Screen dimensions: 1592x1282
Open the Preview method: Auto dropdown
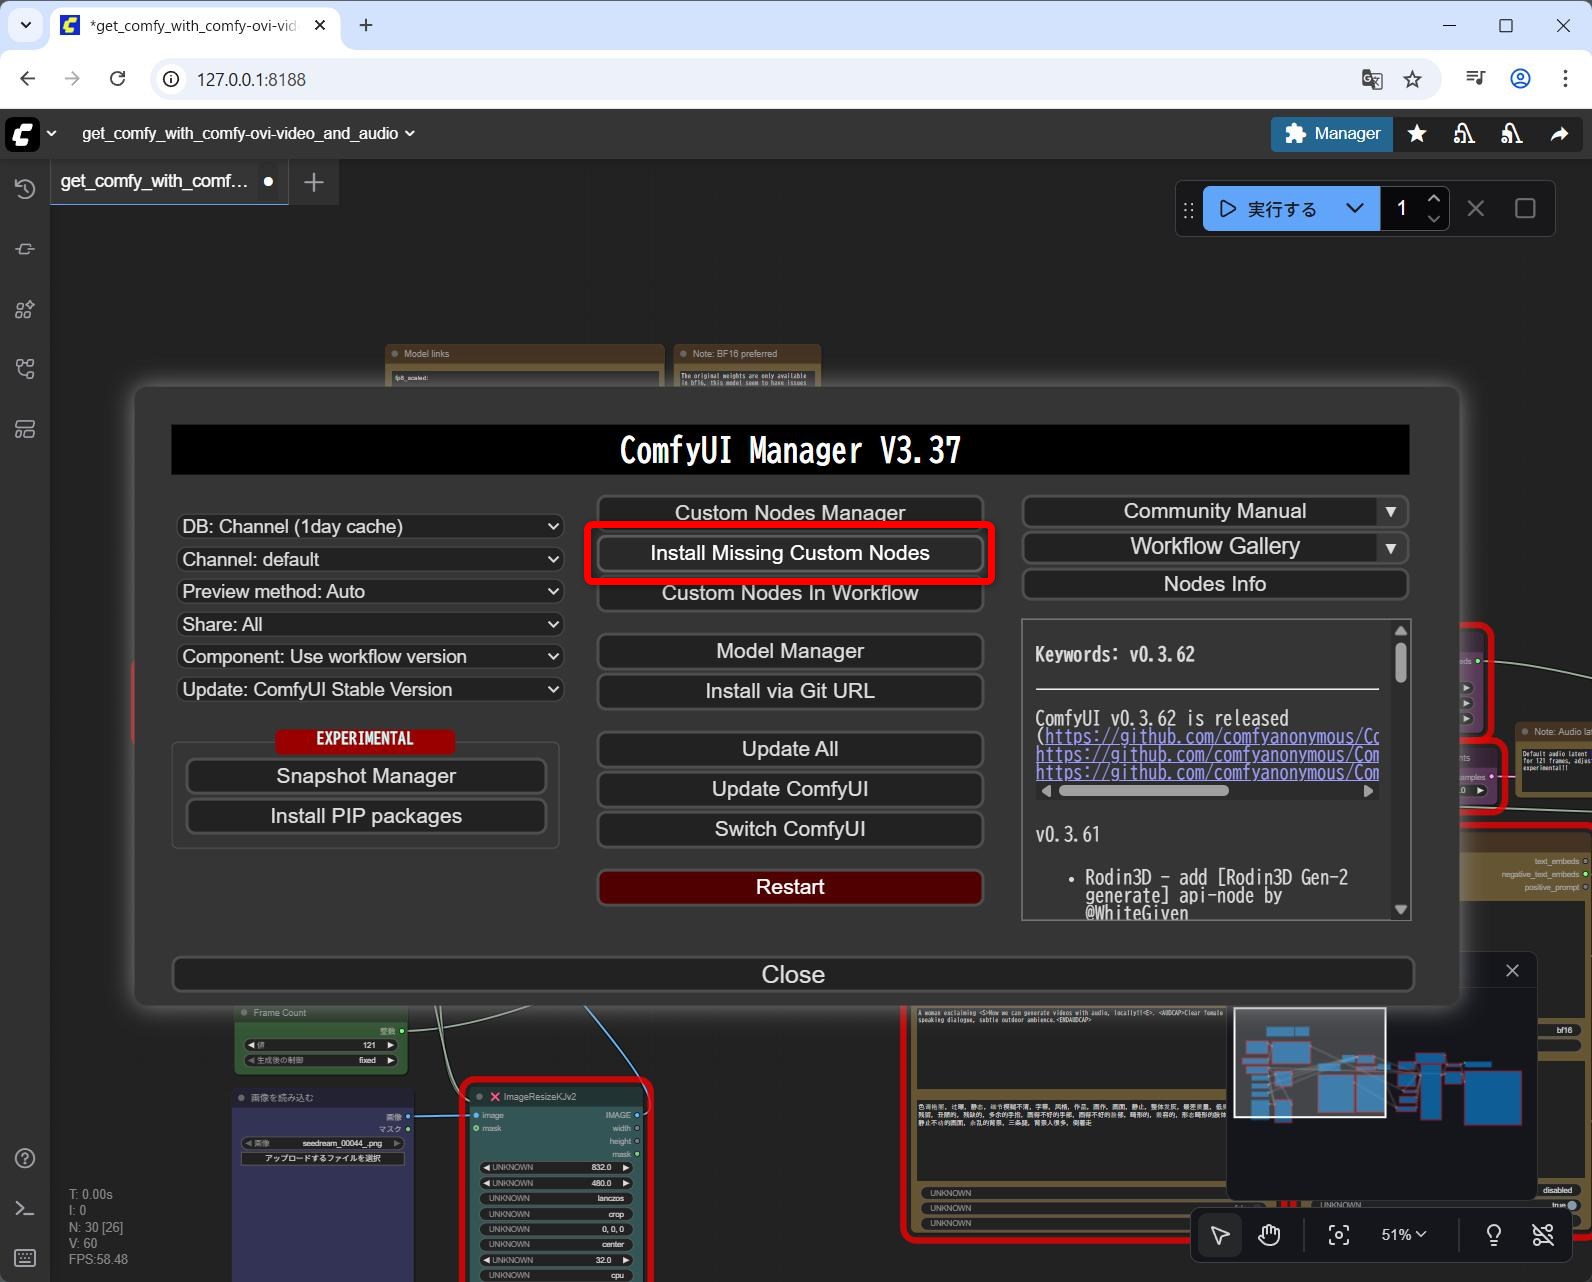coord(370,592)
